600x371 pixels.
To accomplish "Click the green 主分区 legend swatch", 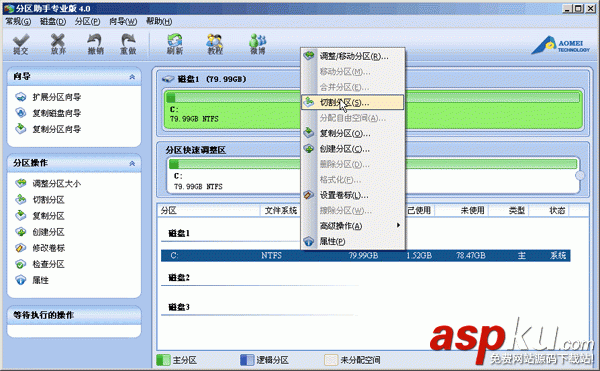I will (x=163, y=360).
